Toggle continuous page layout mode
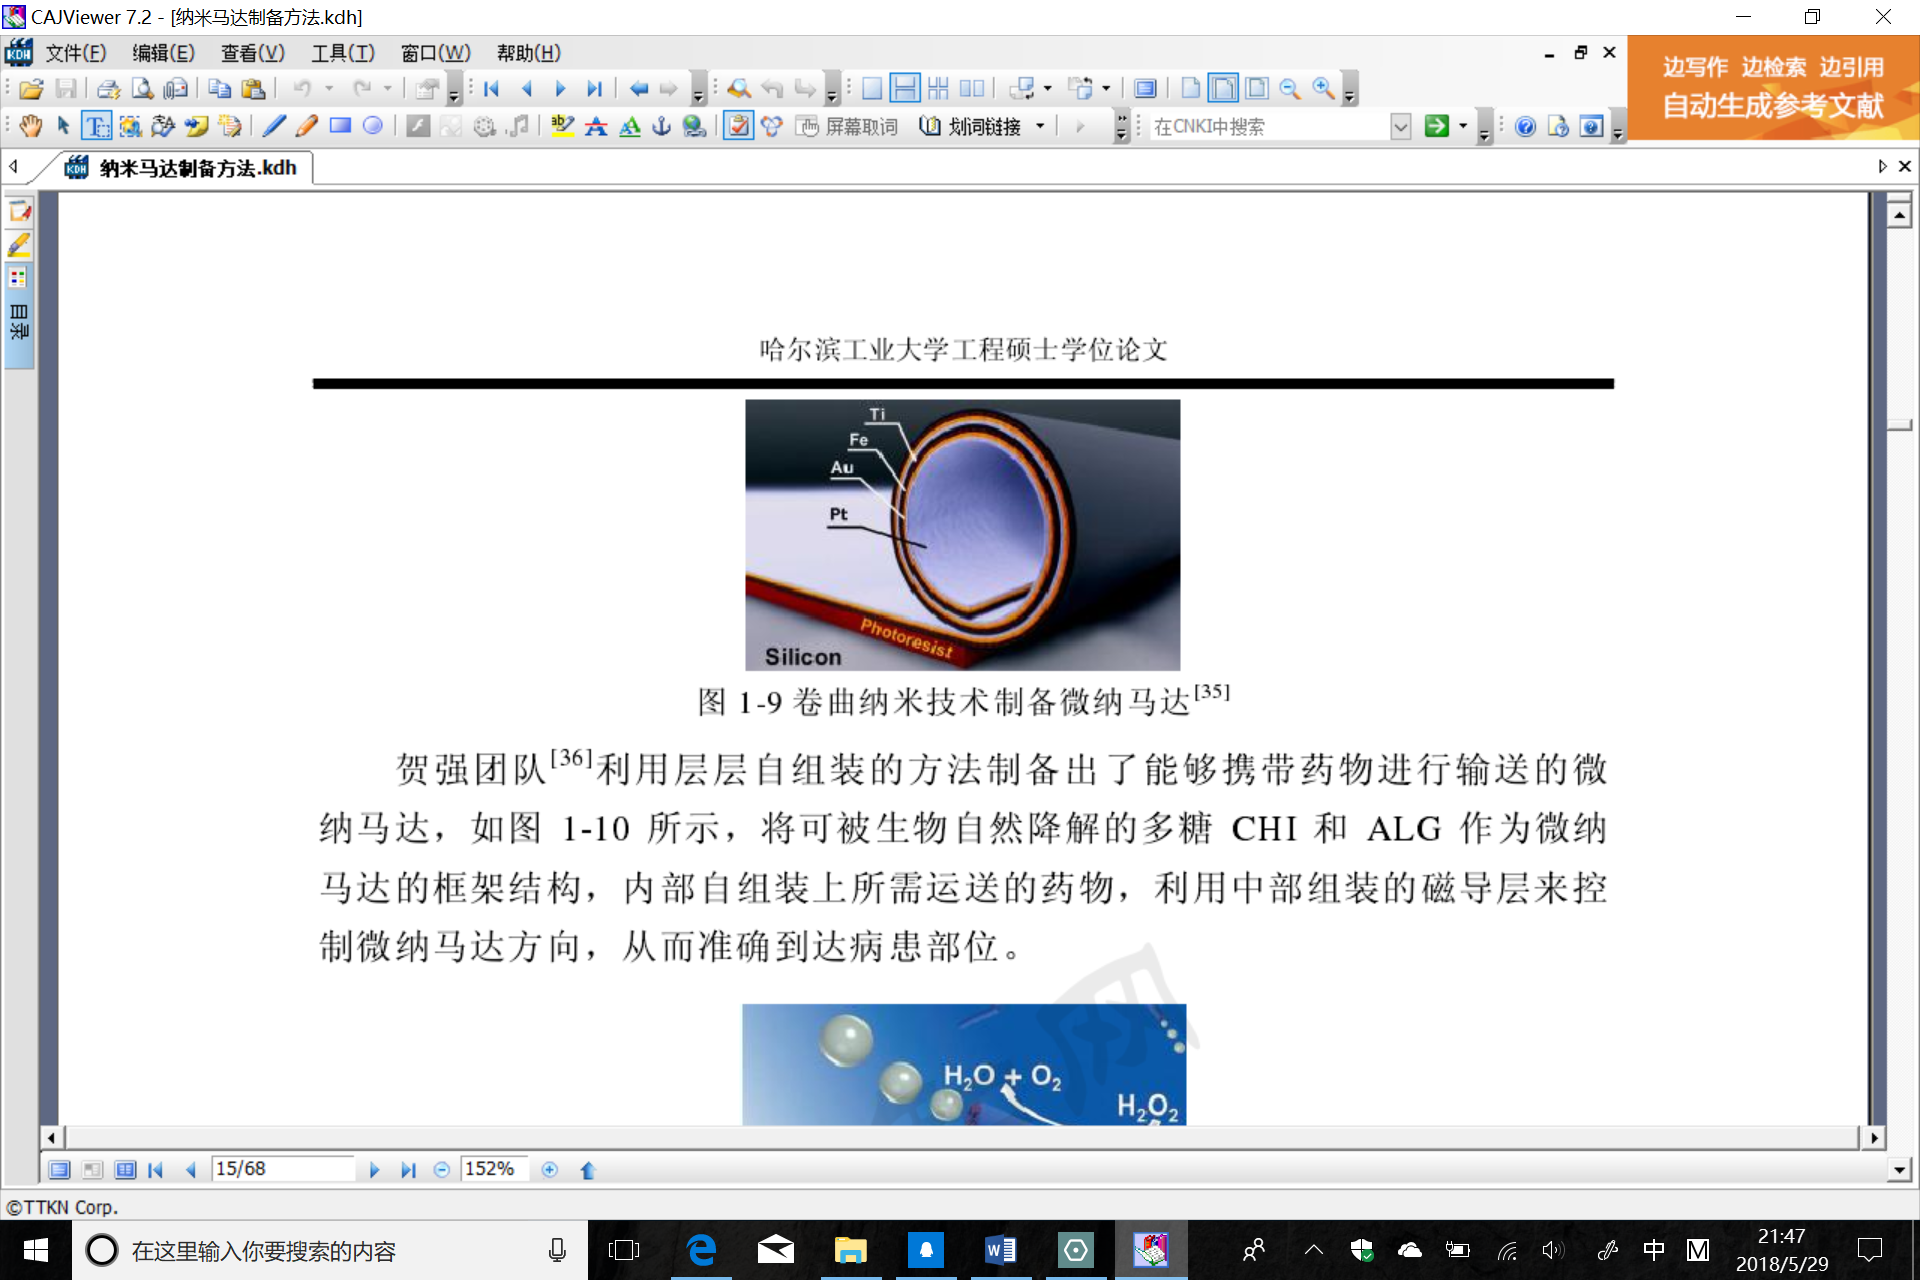Viewport: 1920px width, 1280px height. point(904,89)
